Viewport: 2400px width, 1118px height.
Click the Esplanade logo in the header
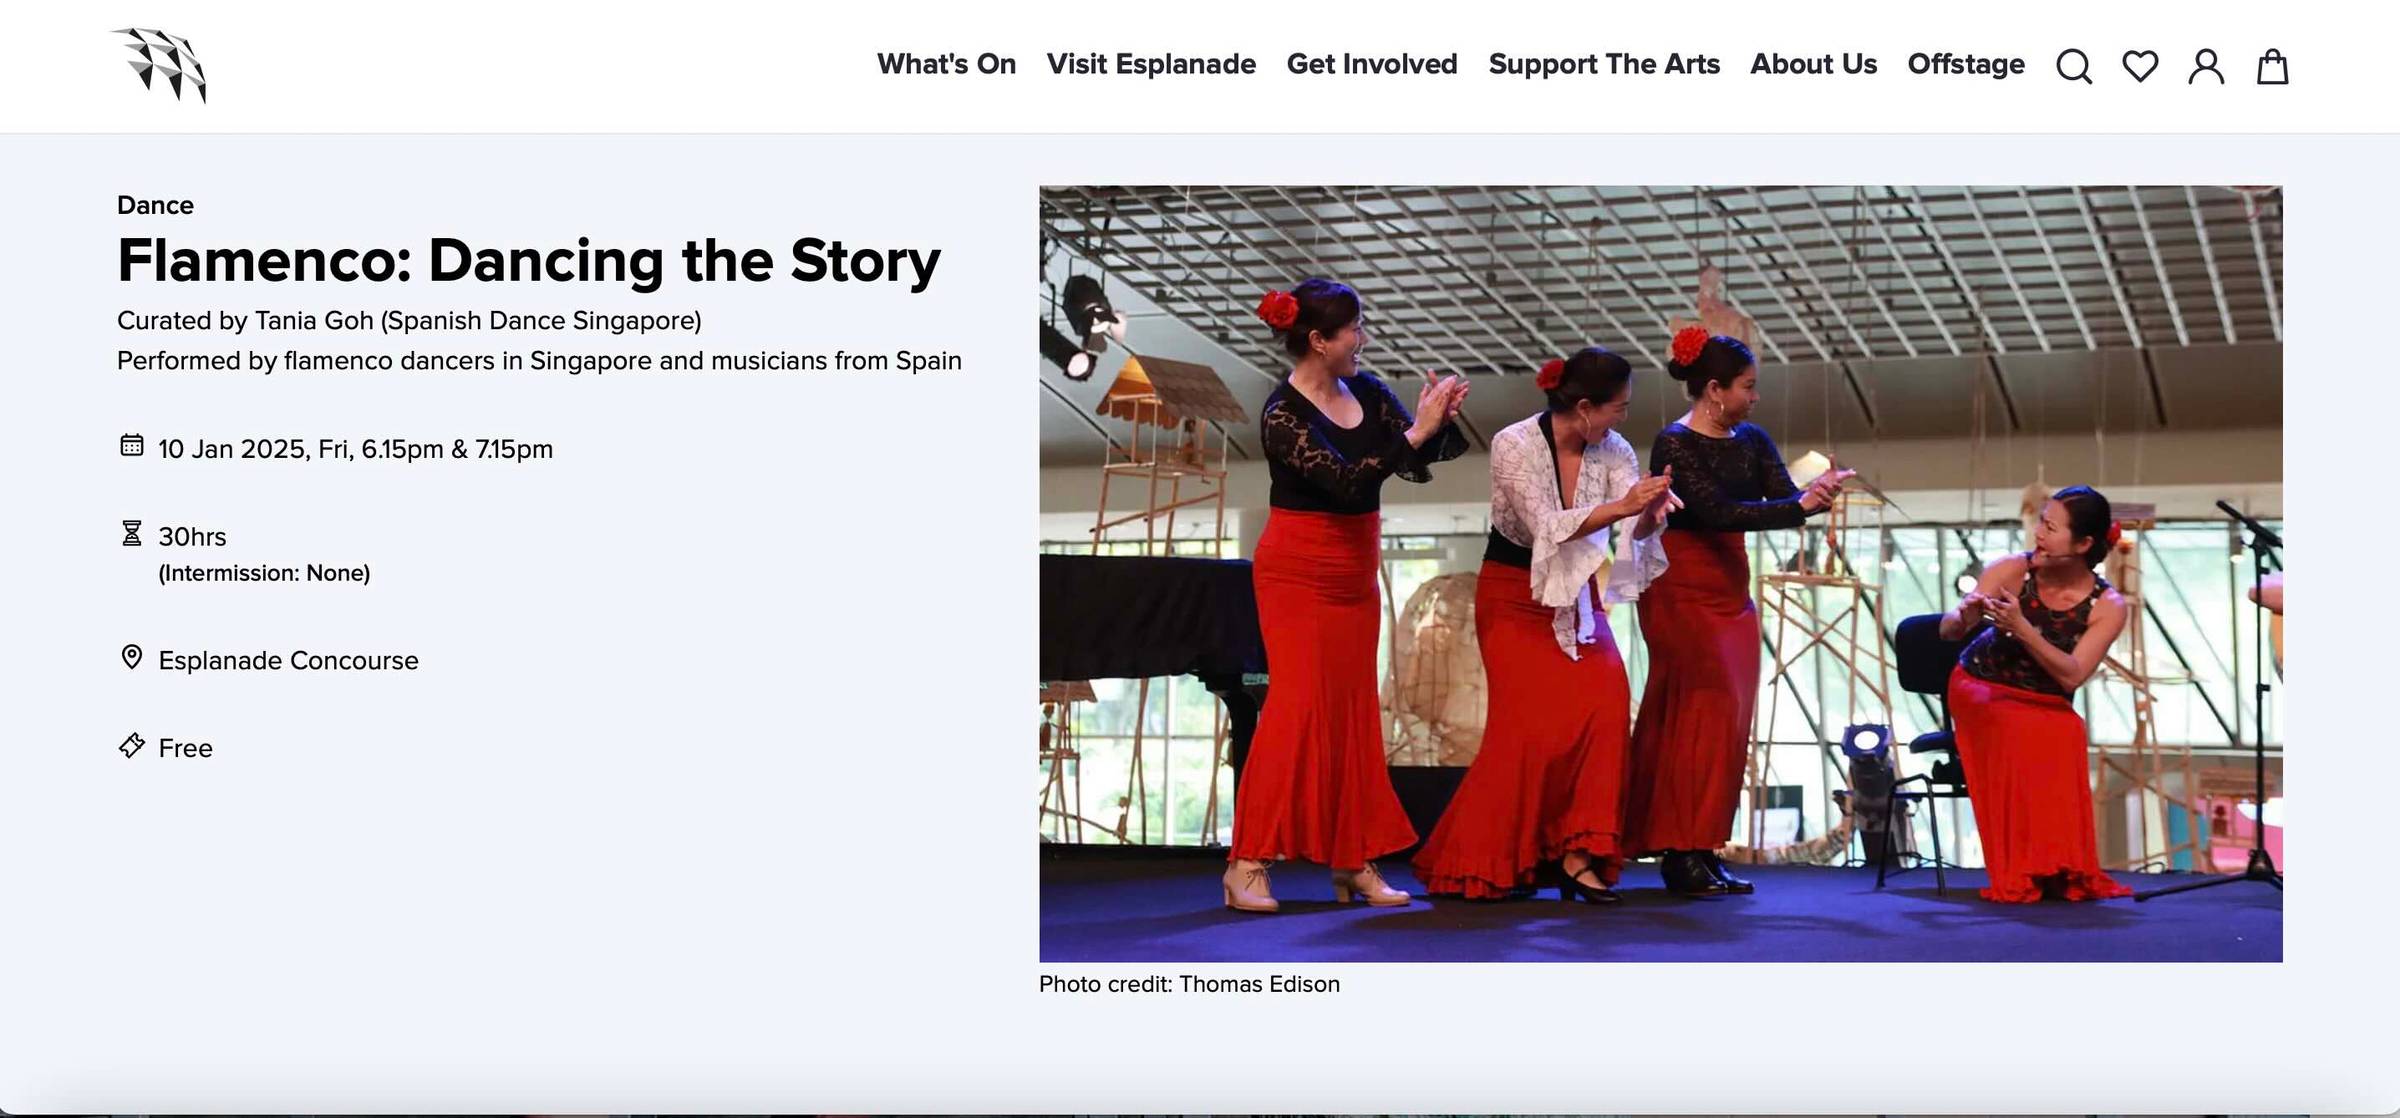pos(159,65)
